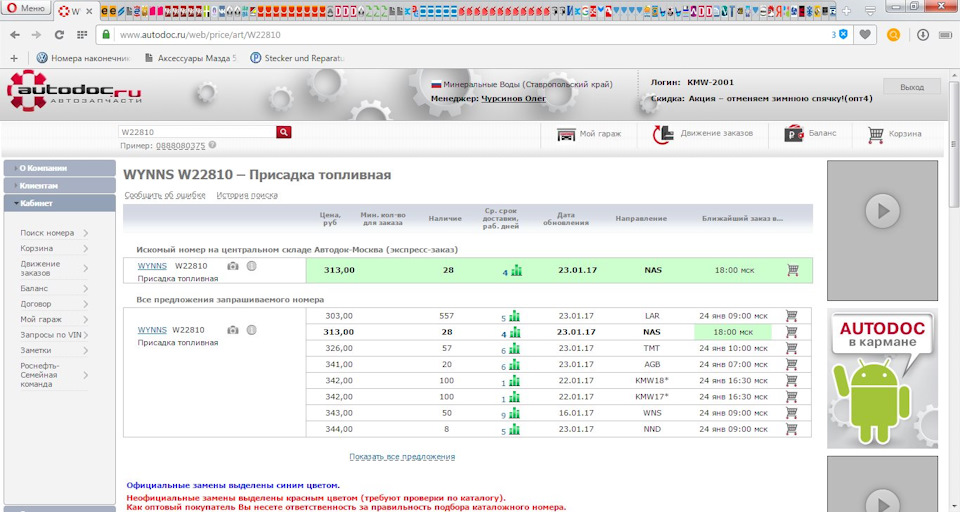Add the 326,00 TMT offer to cart

click(x=792, y=348)
